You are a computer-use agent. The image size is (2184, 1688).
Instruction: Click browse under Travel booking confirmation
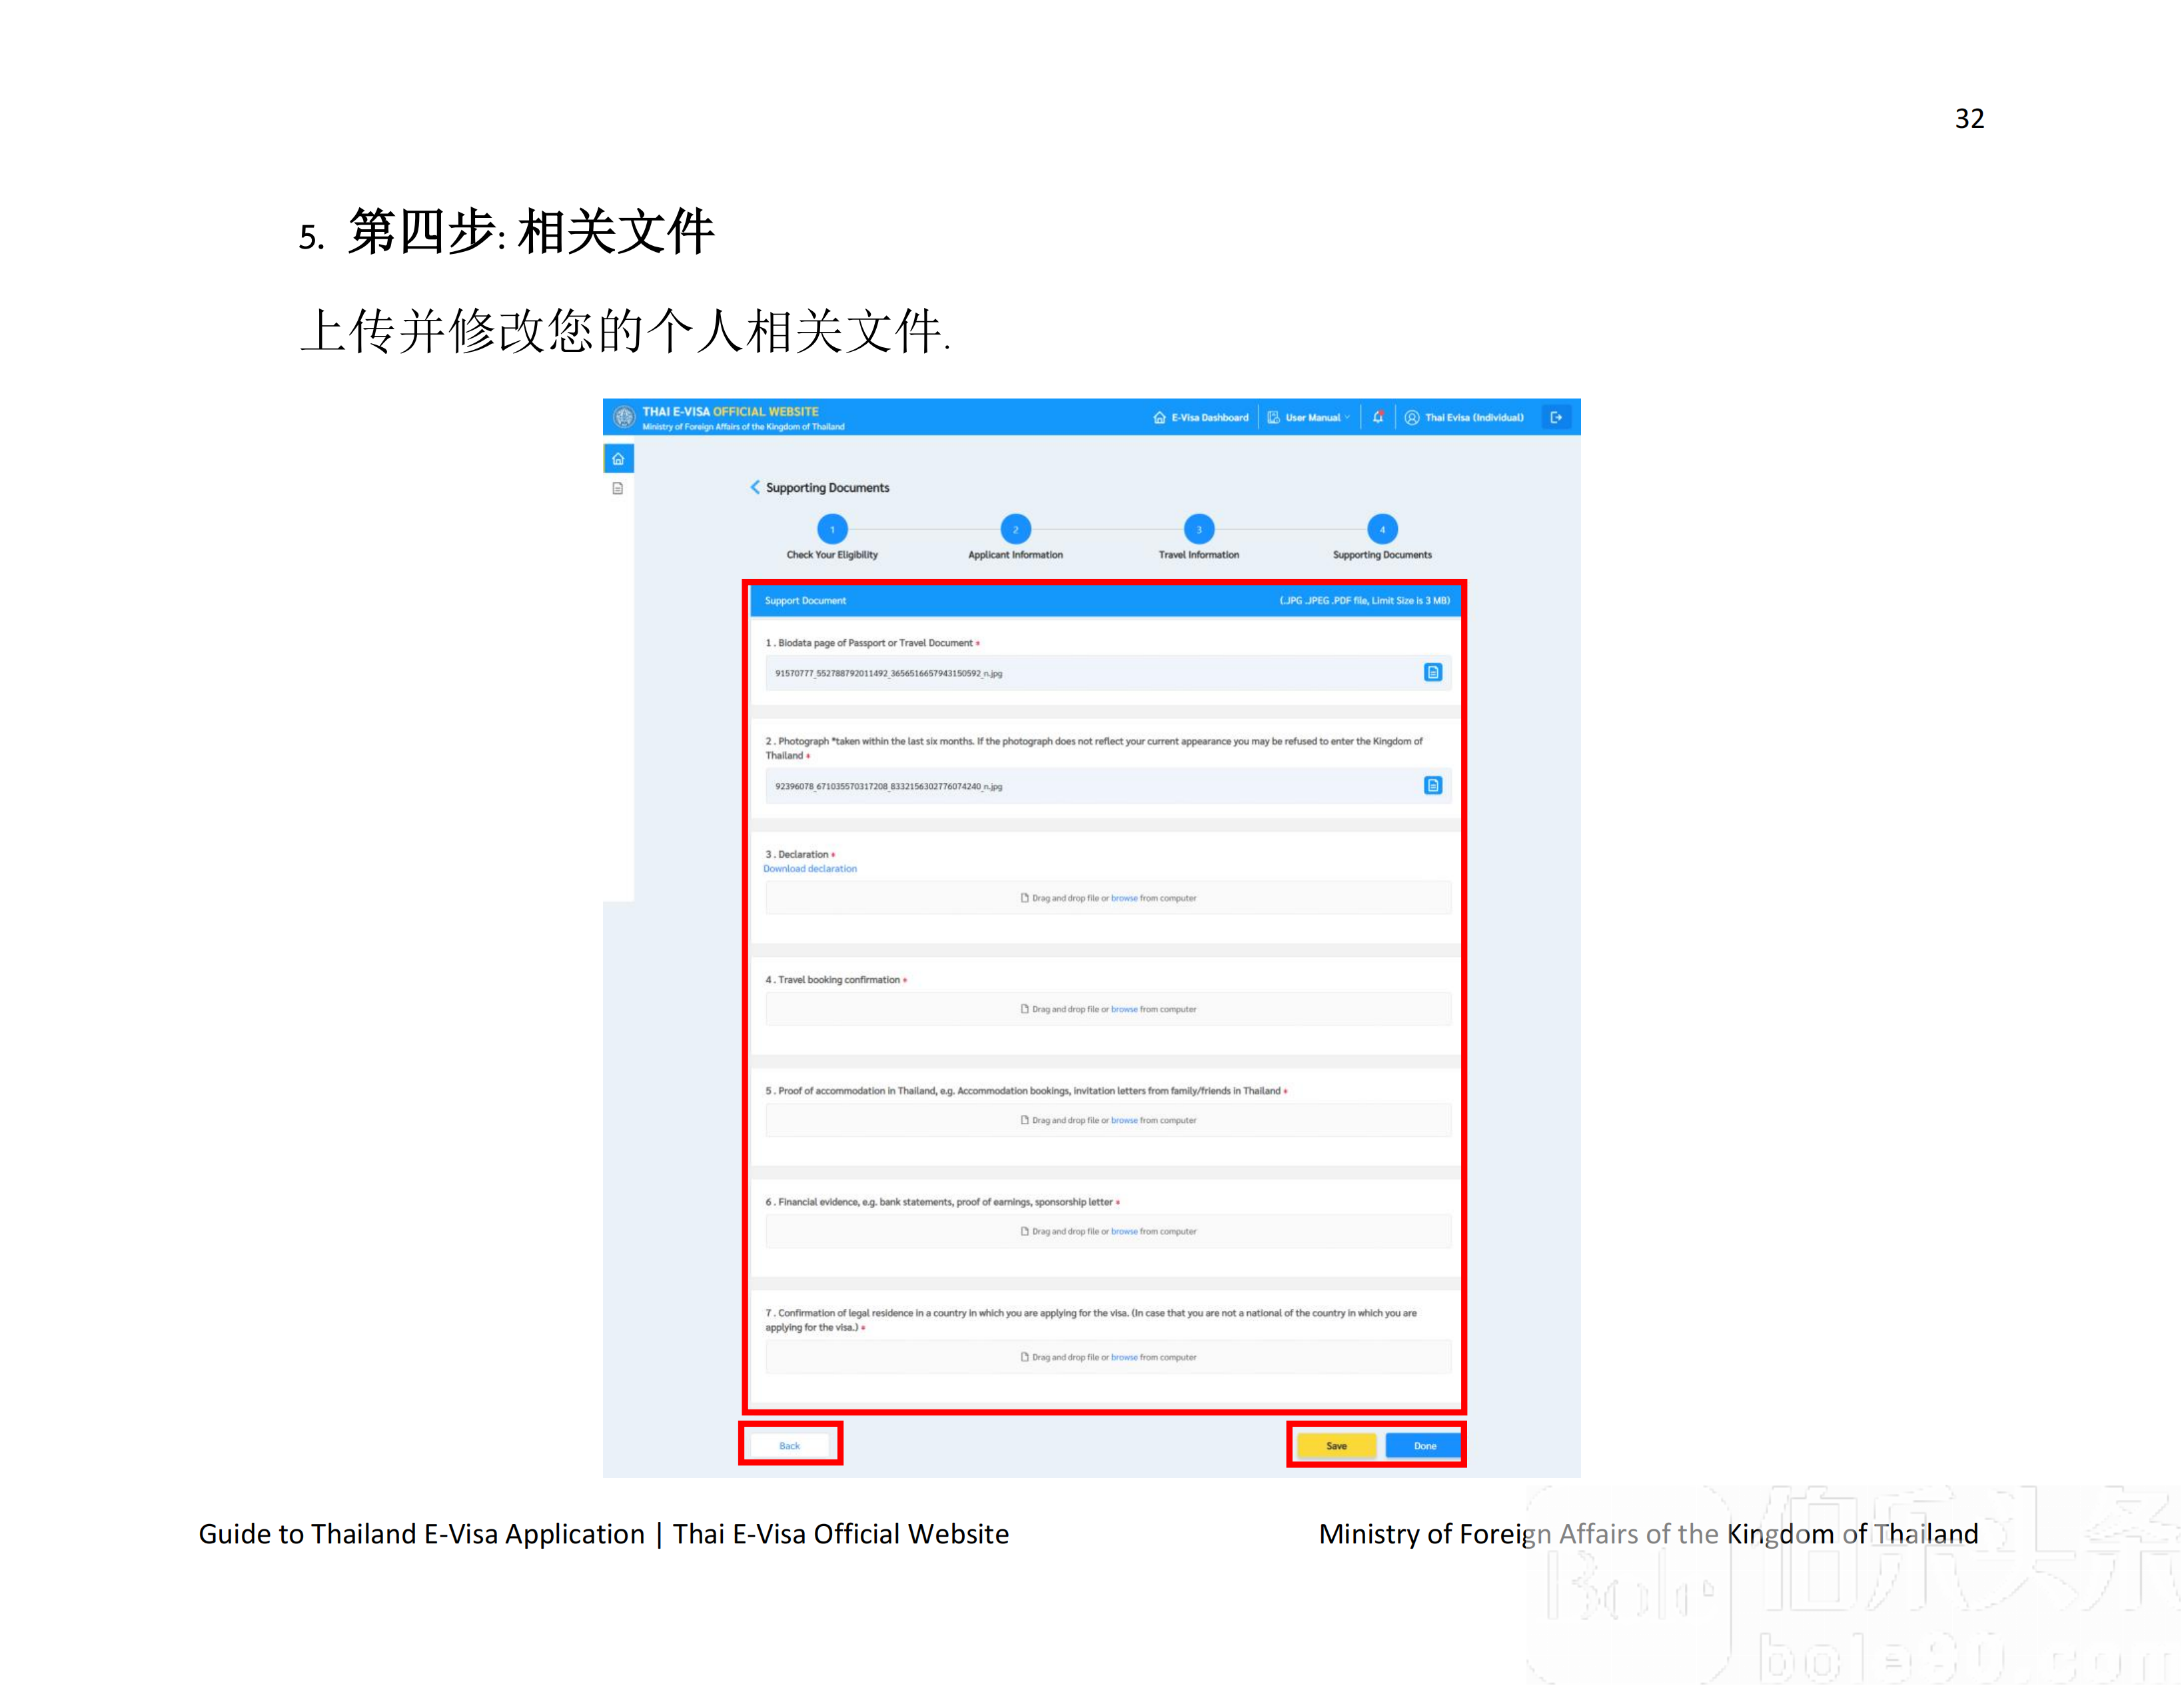click(1124, 1009)
